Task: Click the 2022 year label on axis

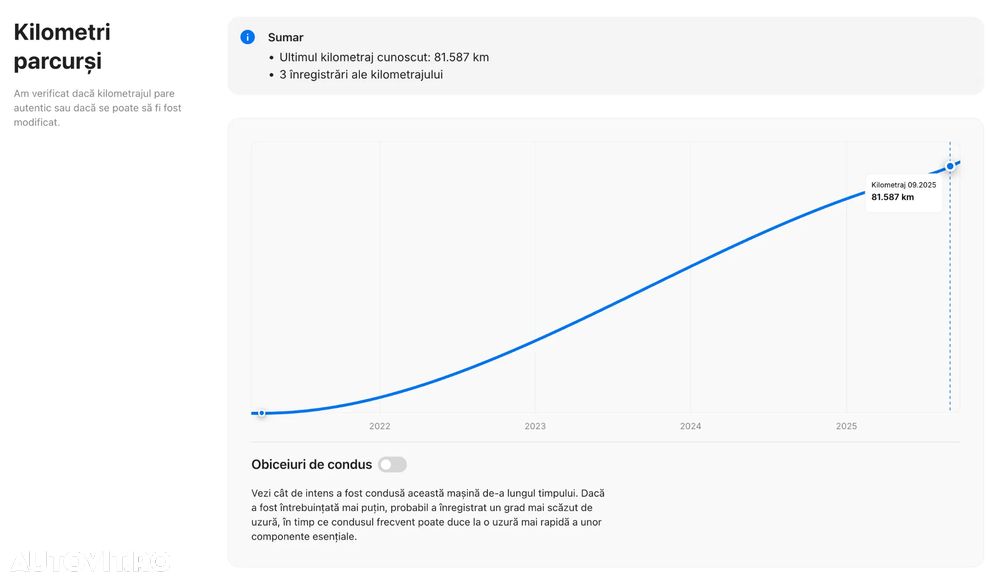Action: point(380,426)
